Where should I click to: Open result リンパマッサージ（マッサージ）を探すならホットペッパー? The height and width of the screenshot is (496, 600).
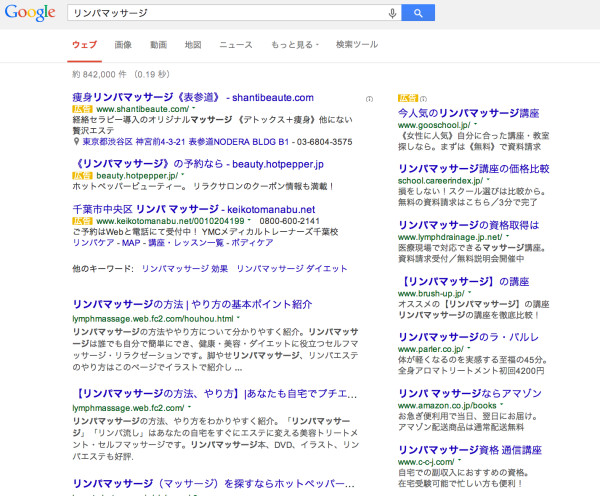[213, 484]
